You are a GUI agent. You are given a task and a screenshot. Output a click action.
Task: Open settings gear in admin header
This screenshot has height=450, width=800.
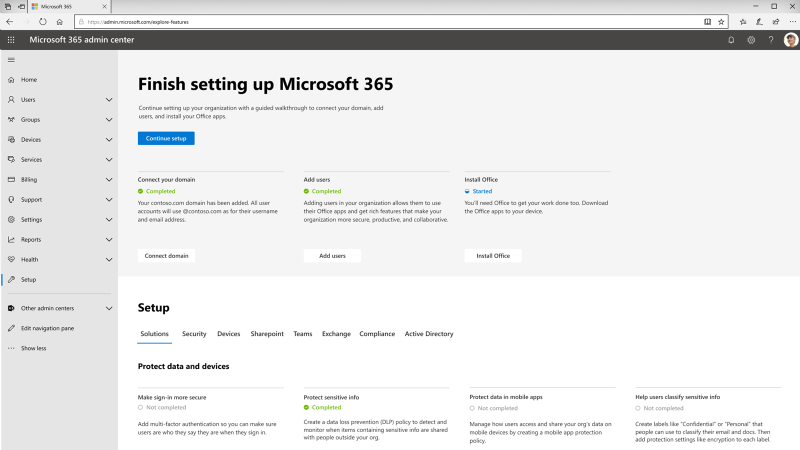click(x=751, y=40)
